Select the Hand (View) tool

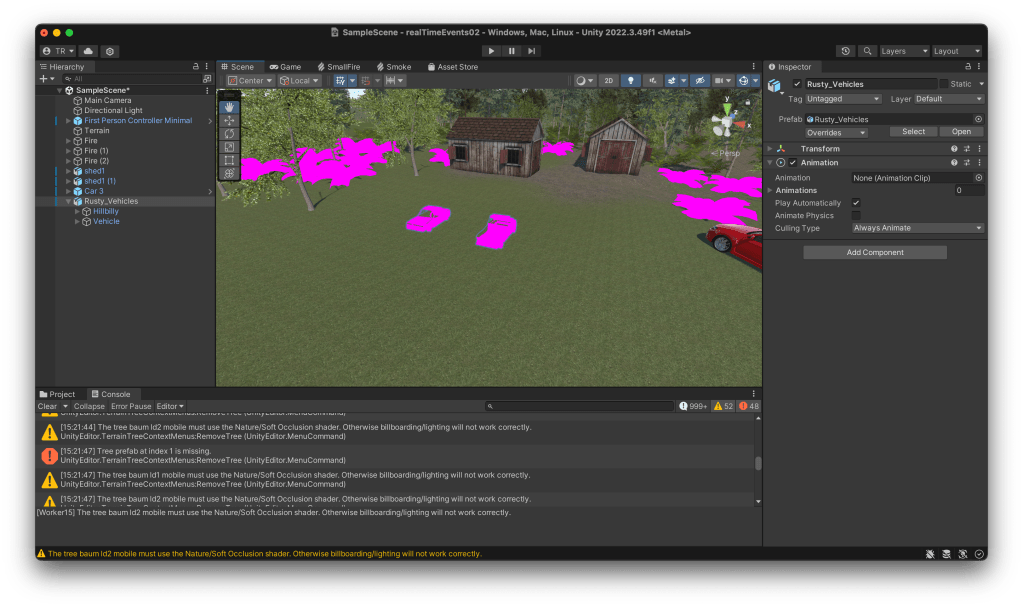coord(229,106)
